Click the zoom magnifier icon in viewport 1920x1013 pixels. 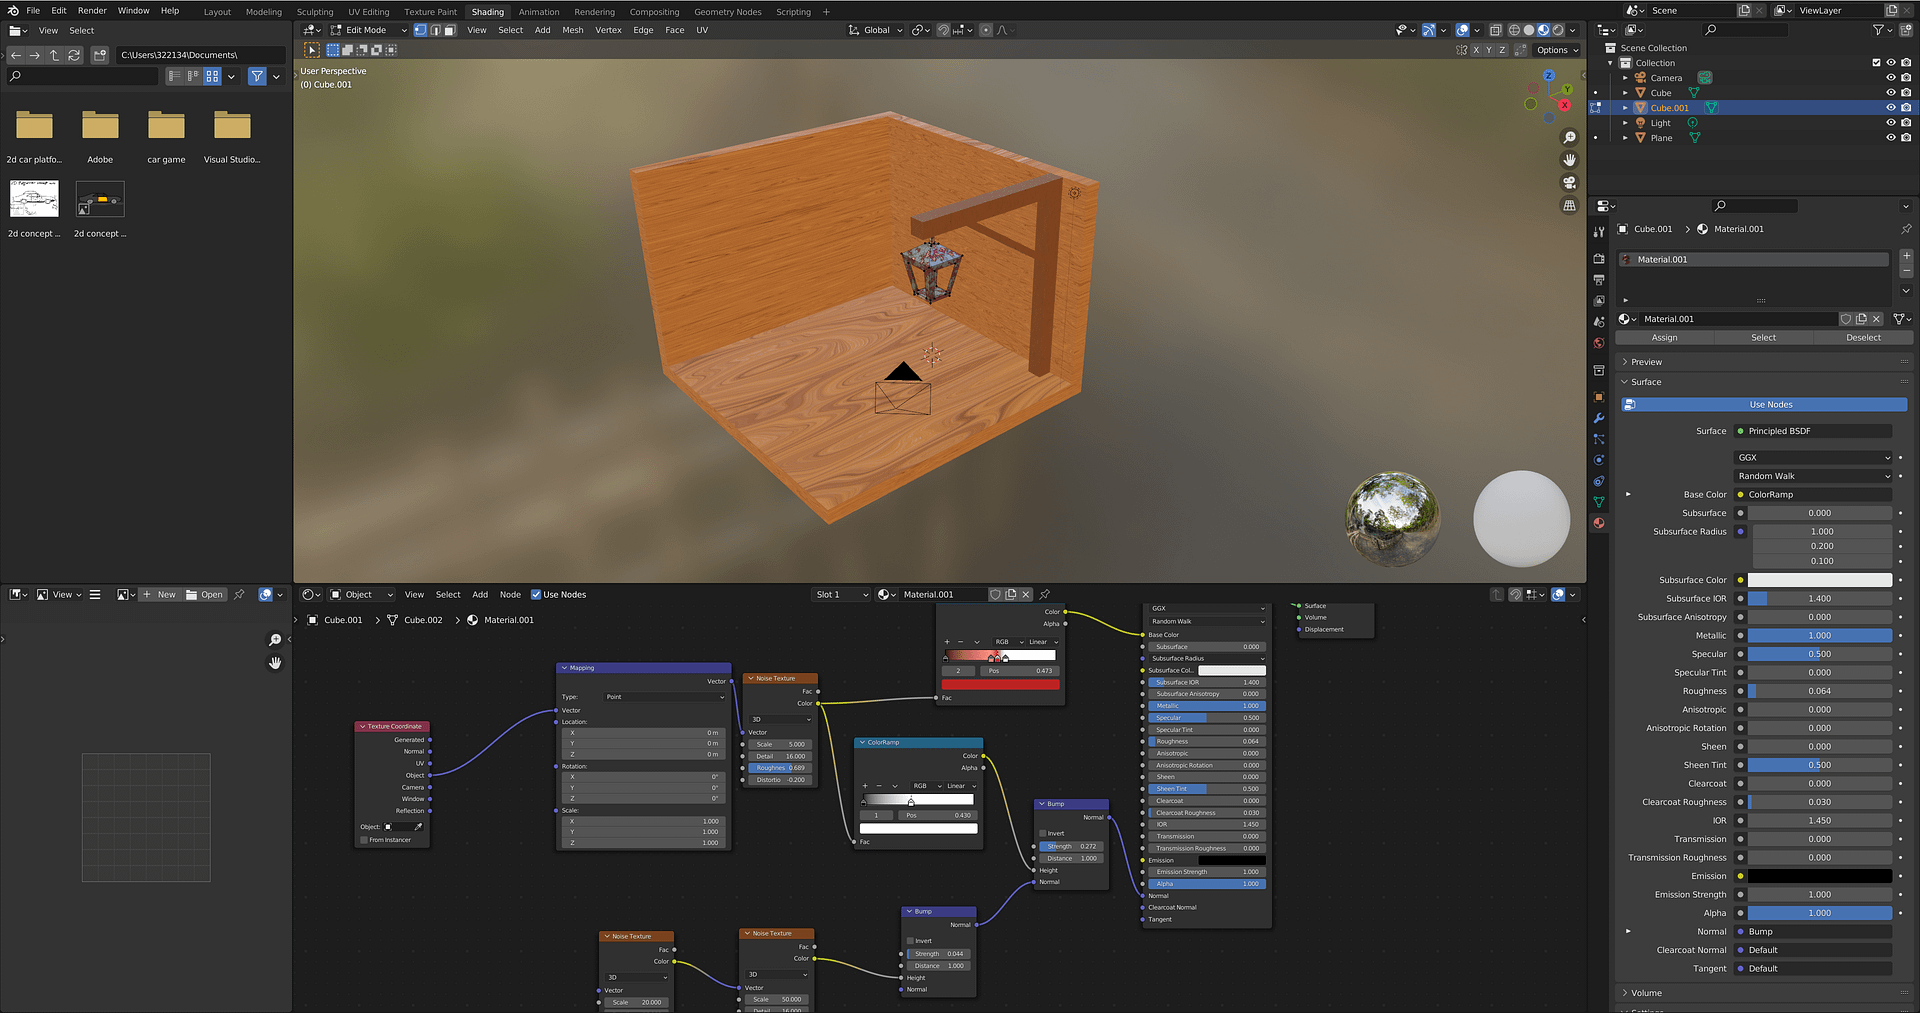tap(1569, 138)
